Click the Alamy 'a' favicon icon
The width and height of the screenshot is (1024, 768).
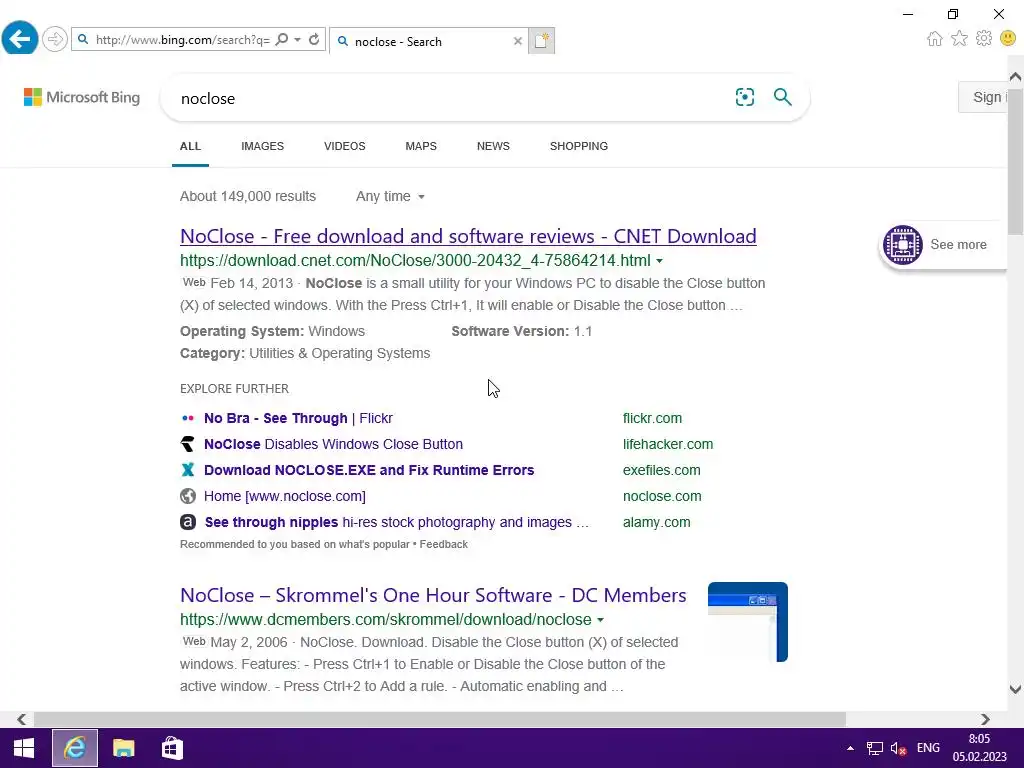pyautogui.click(x=187, y=522)
